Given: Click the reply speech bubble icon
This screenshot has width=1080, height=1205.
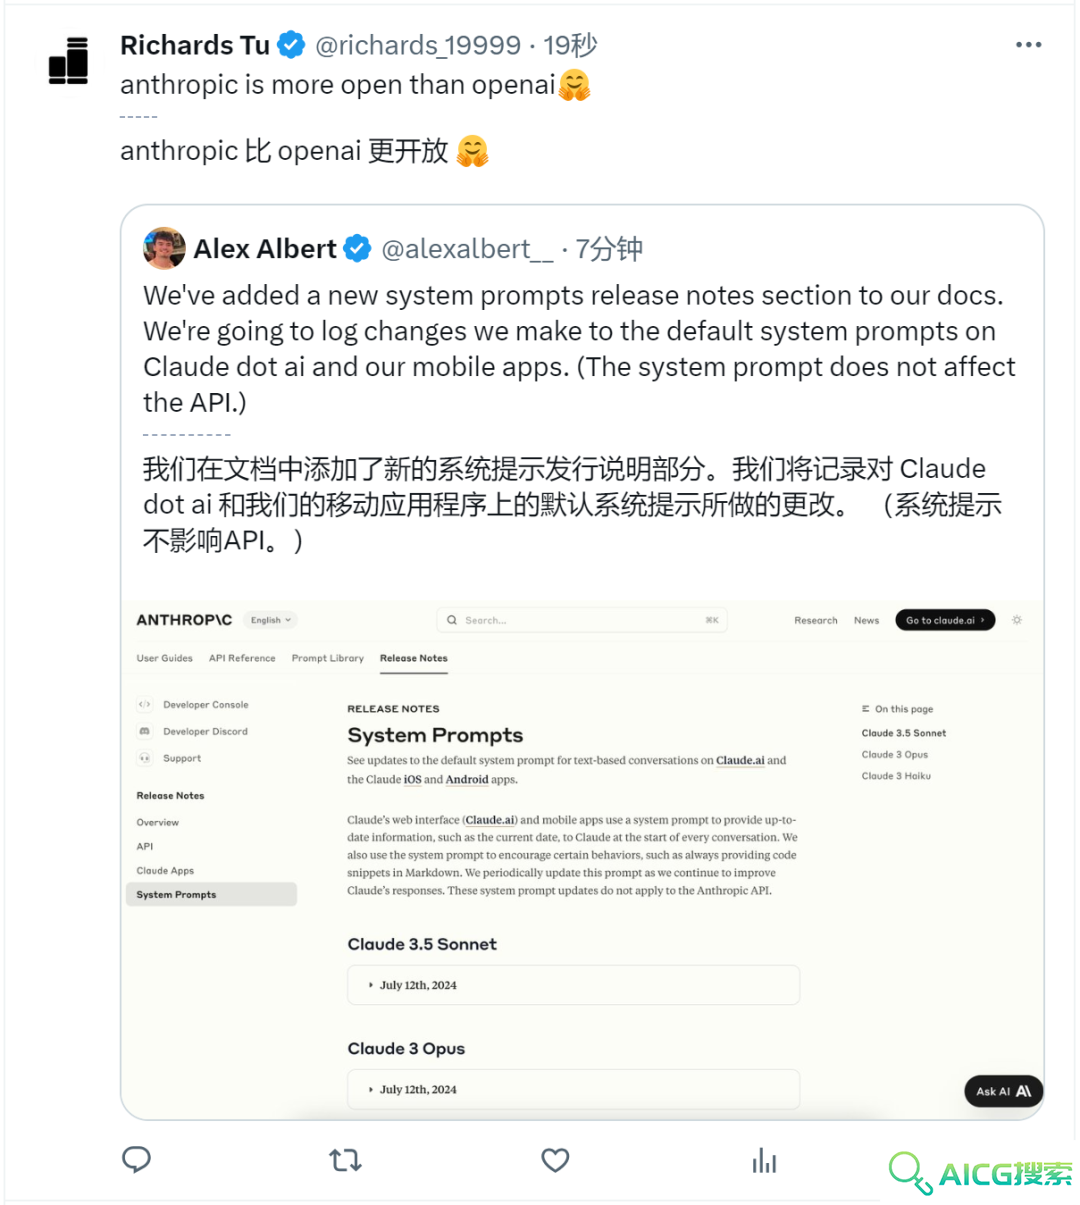Looking at the screenshot, I should [x=136, y=1160].
